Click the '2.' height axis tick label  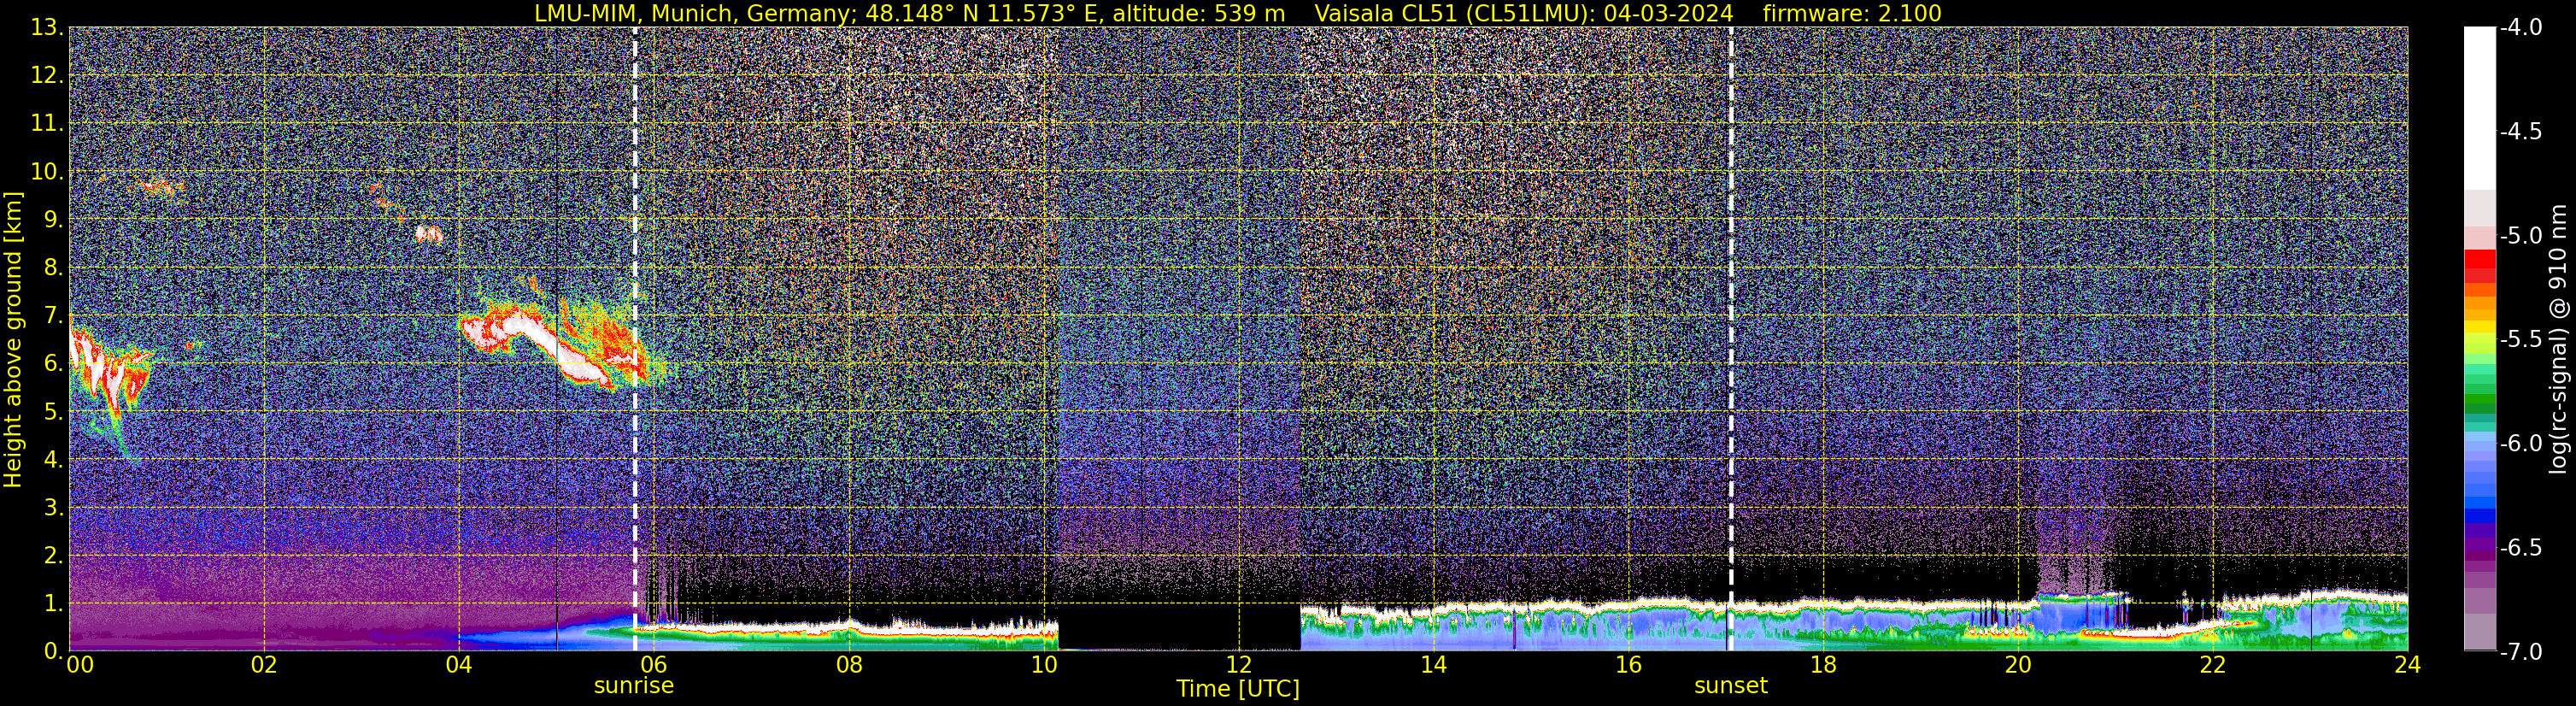pyautogui.click(x=54, y=556)
